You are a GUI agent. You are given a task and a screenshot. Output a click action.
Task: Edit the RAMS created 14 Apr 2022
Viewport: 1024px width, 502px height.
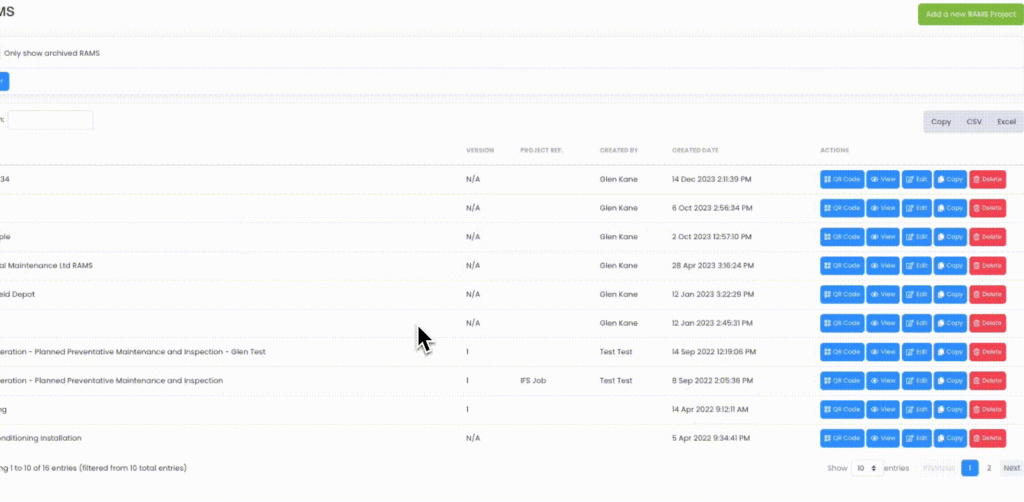(917, 409)
